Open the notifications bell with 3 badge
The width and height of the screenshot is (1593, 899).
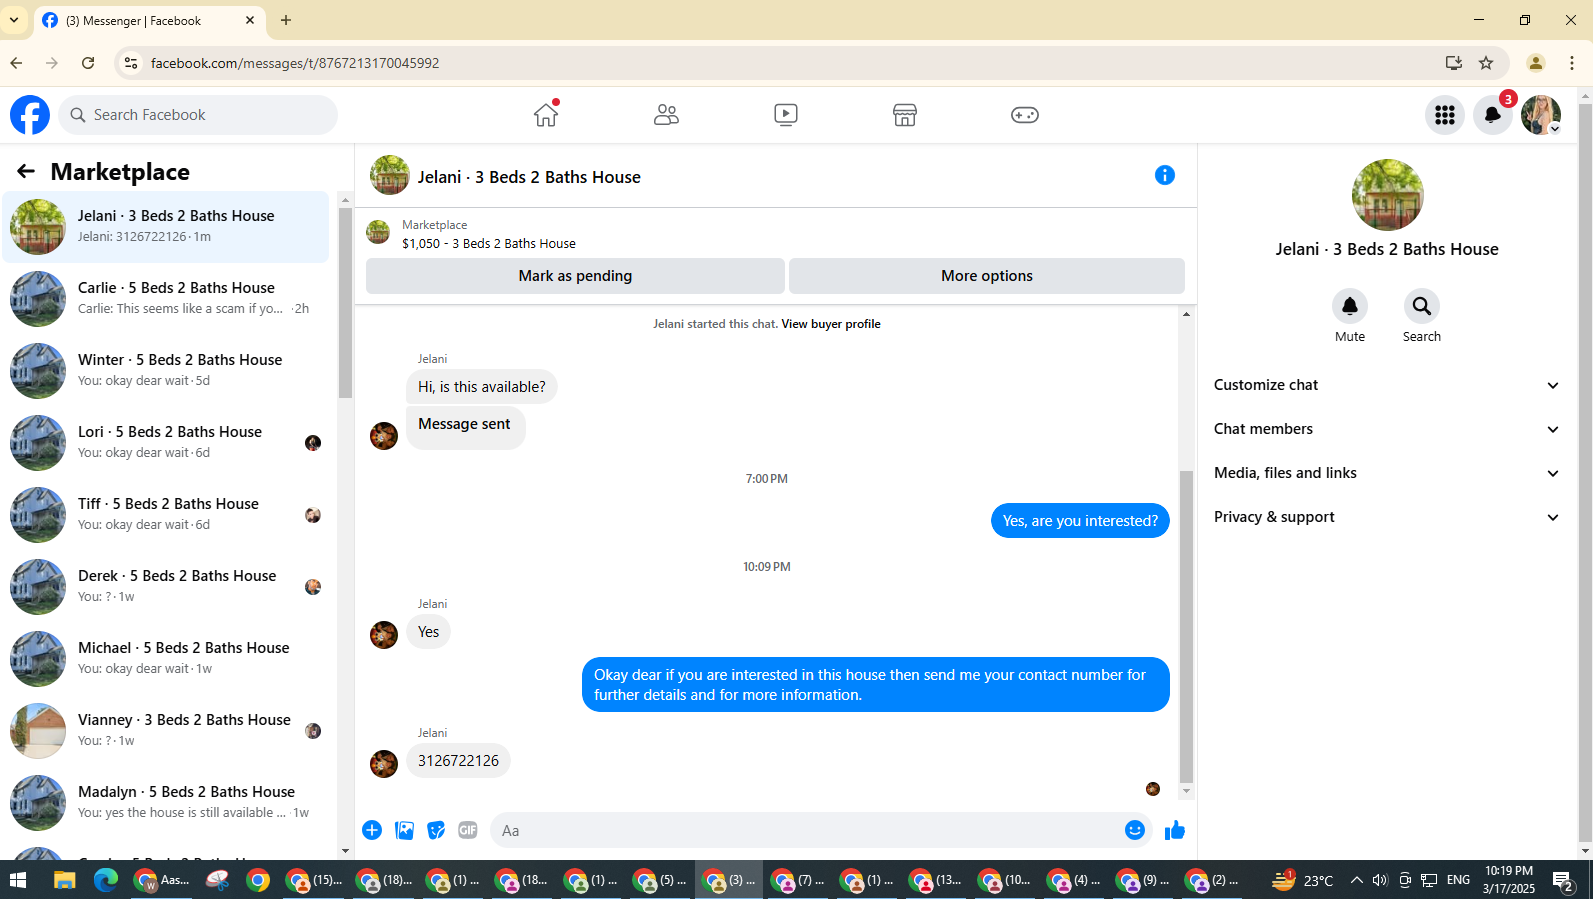click(1493, 115)
